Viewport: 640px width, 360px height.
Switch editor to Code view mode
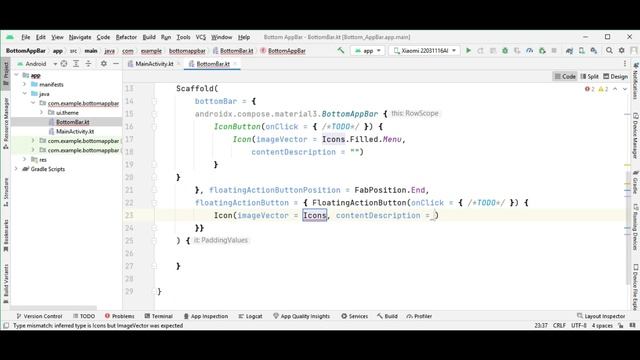click(x=565, y=76)
